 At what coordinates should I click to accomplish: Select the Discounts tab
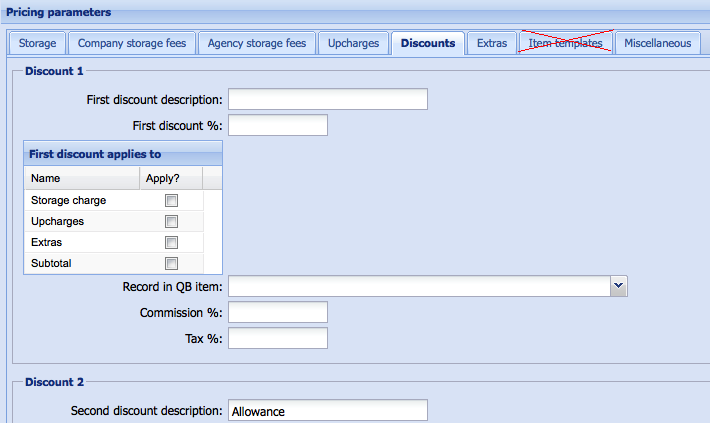pos(427,43)
